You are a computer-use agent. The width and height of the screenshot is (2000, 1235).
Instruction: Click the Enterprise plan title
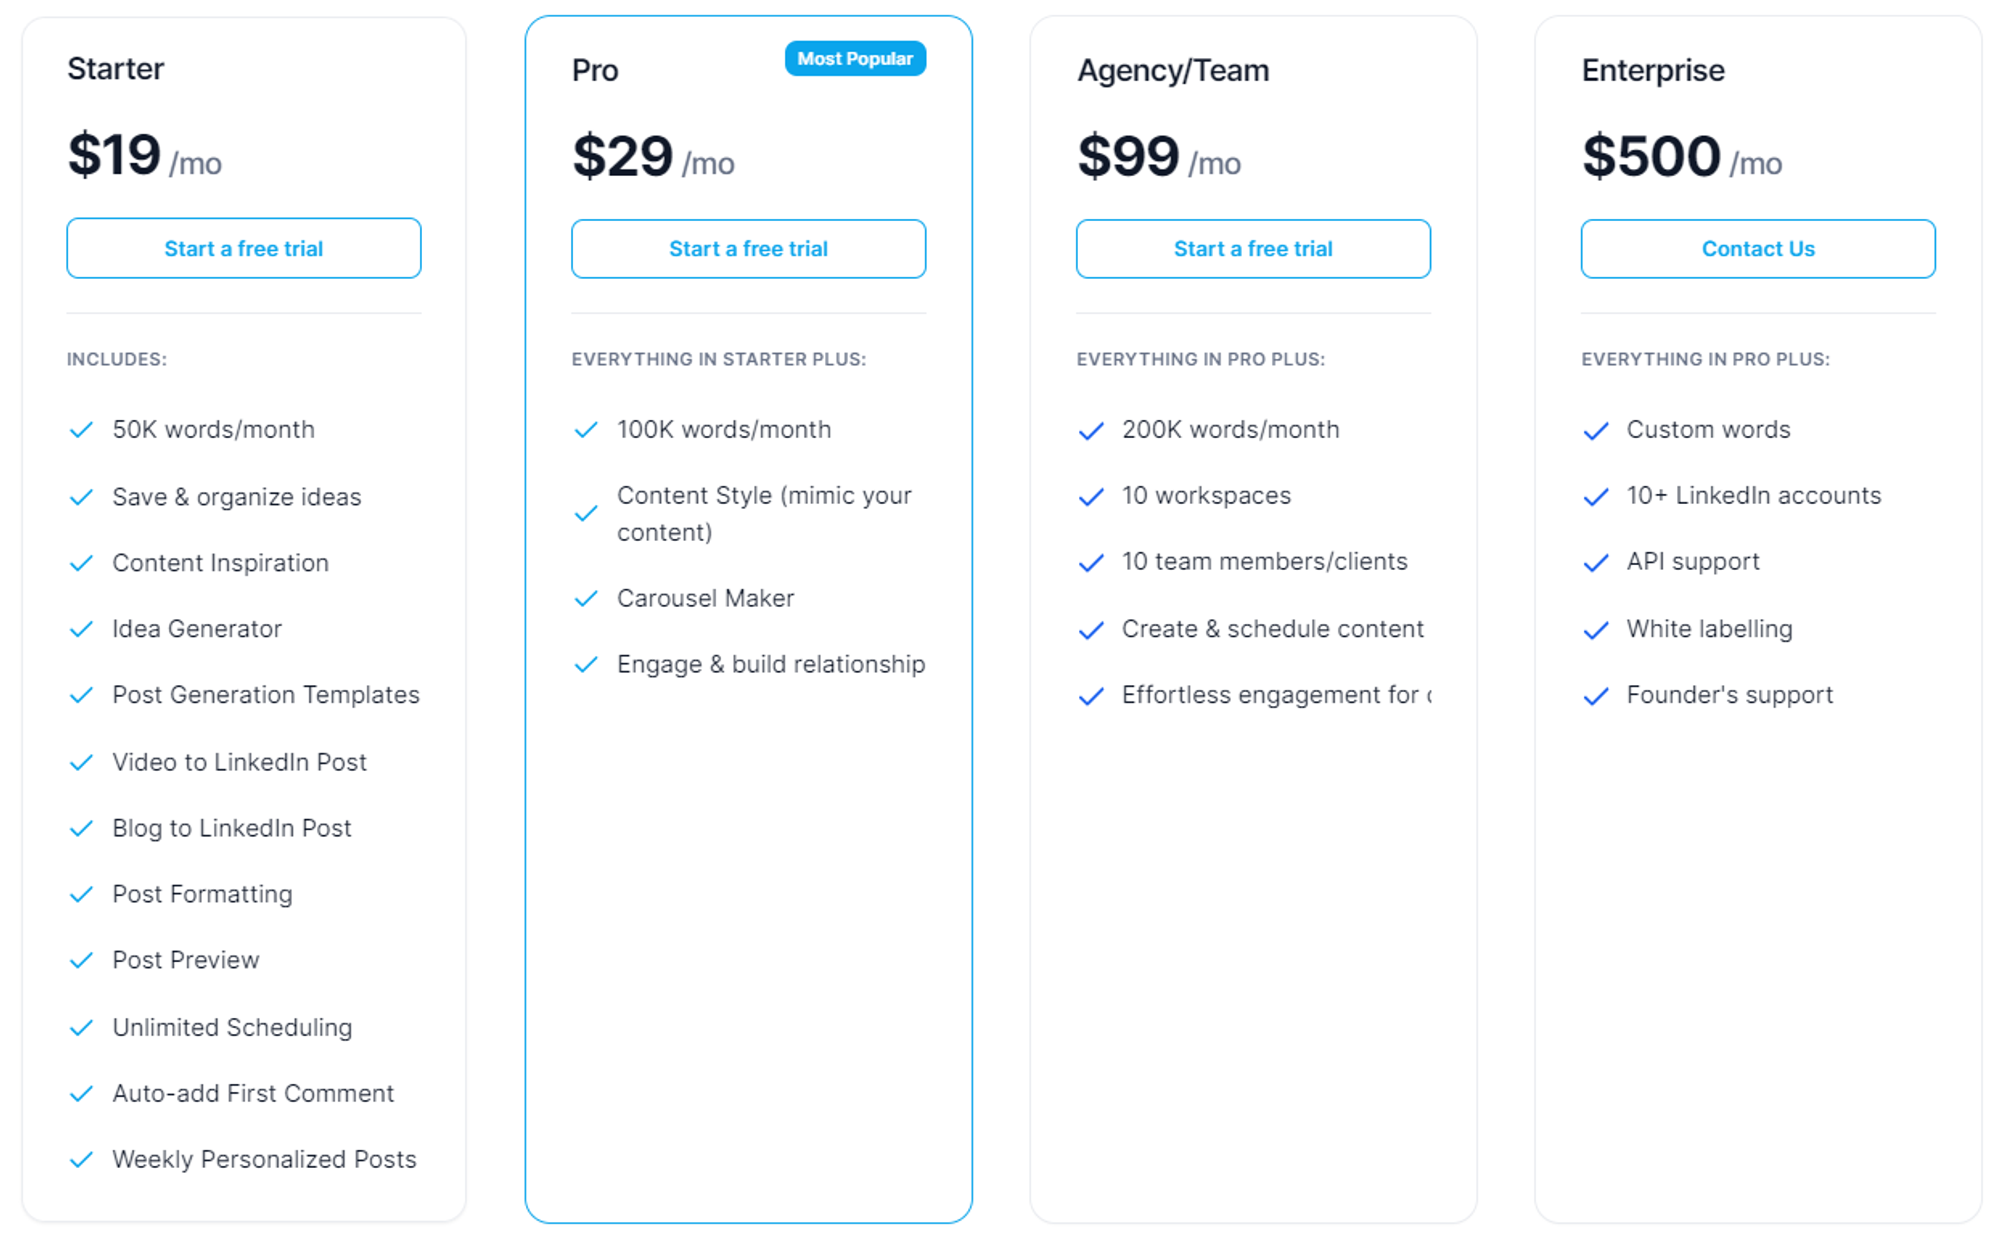click(1653, 70)
